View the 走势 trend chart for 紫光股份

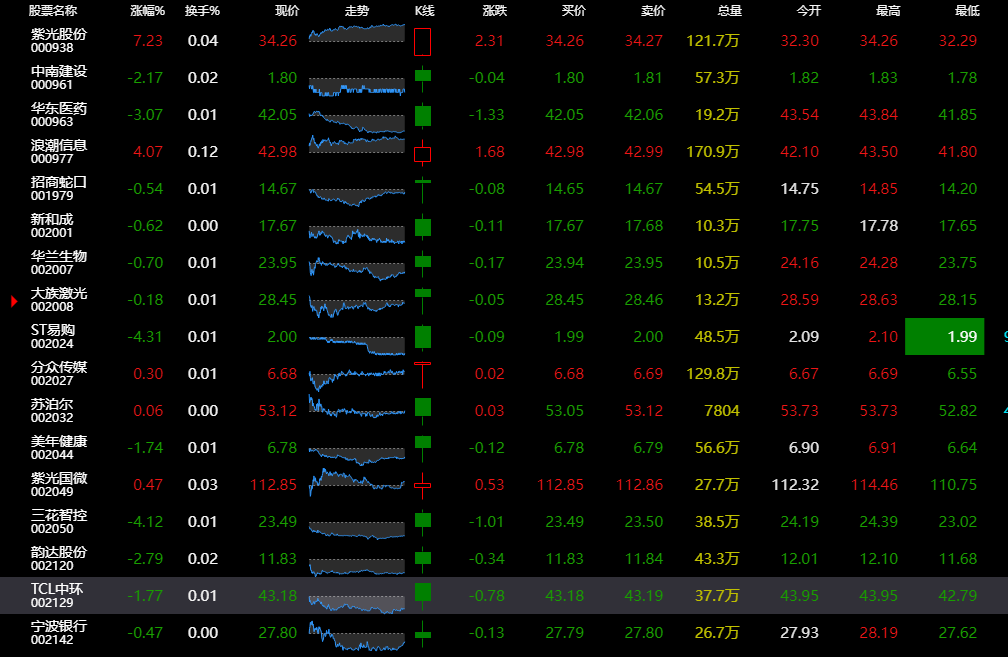click(357, 34)
